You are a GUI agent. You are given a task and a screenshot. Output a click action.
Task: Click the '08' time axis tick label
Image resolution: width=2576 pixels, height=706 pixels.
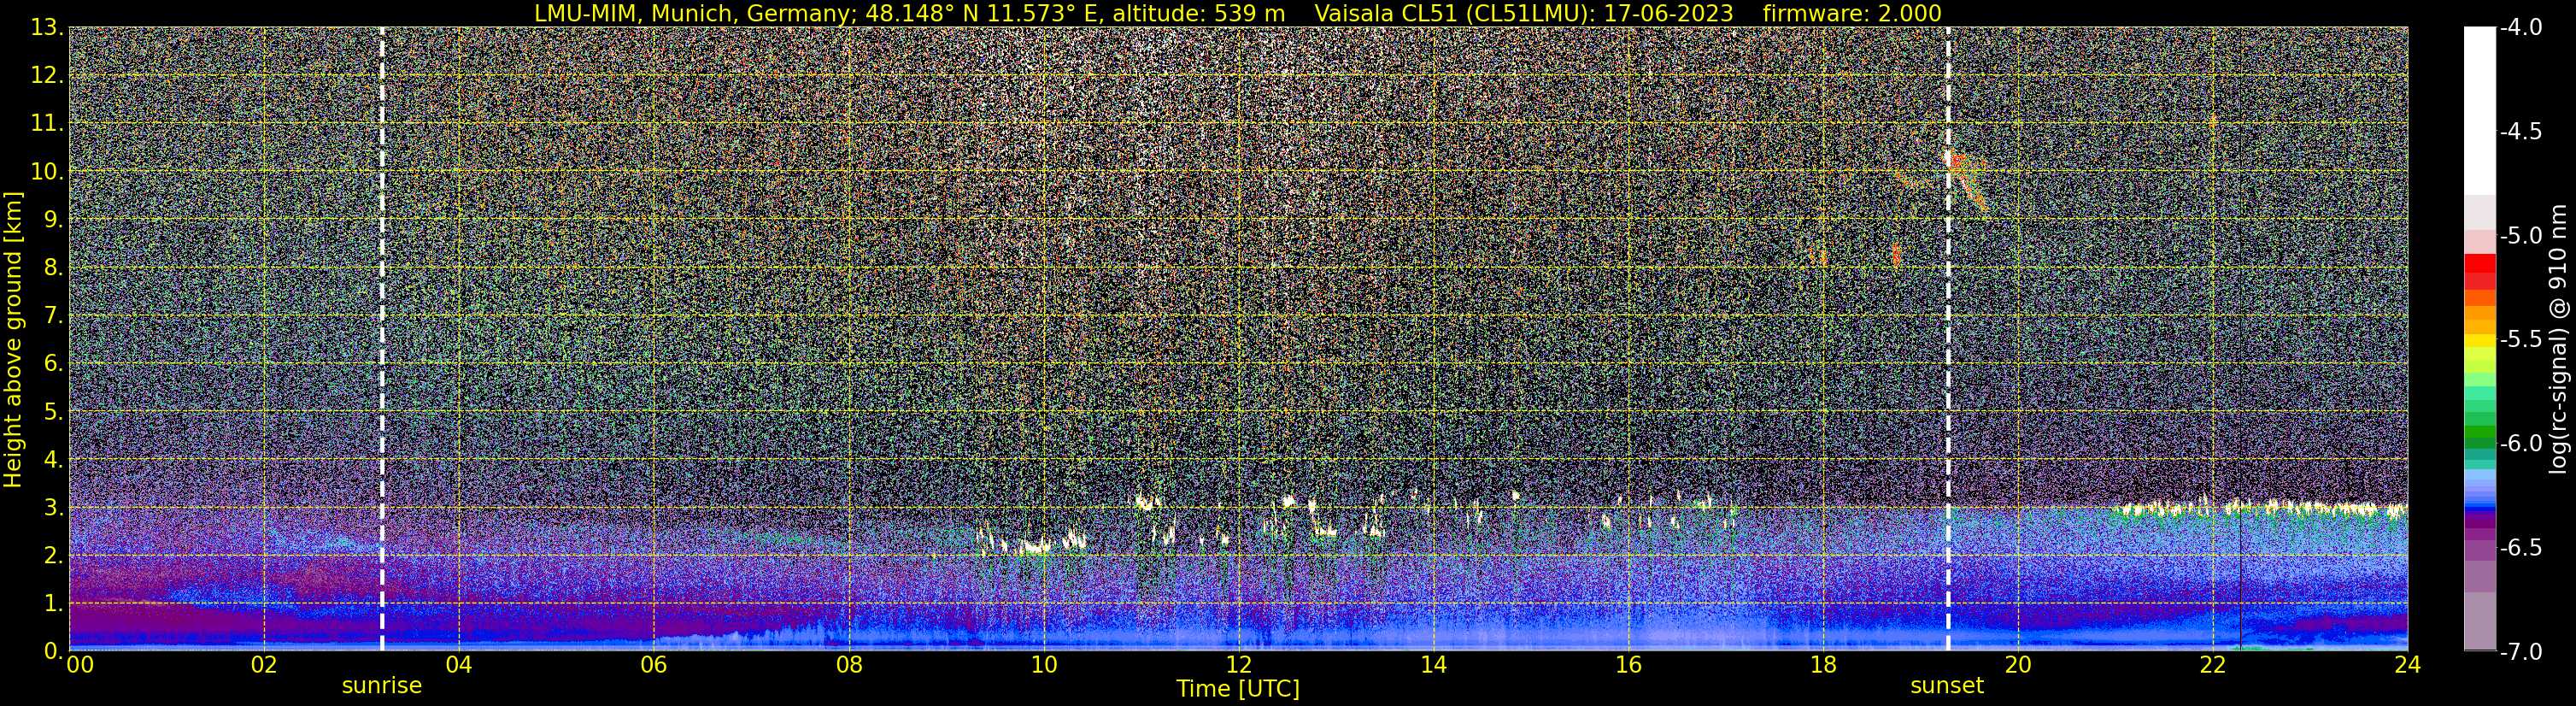[848, 665]
